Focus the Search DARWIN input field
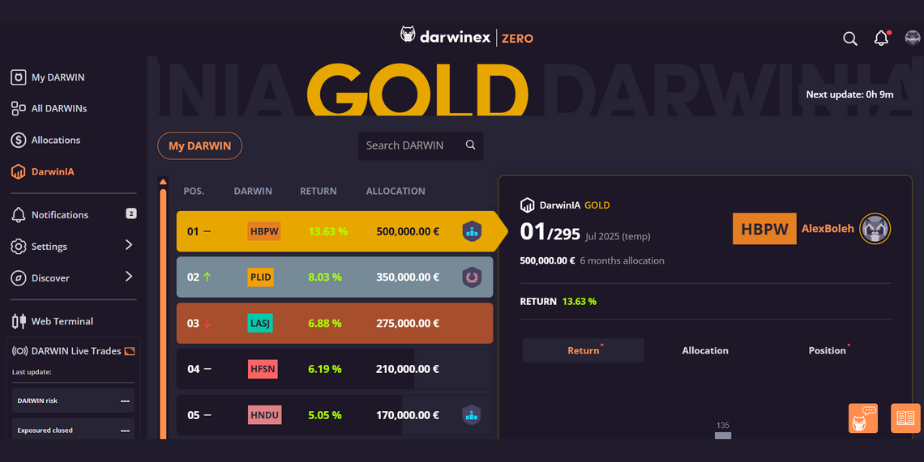This screenshot has height=462, width=924. [x=421, y=146]
